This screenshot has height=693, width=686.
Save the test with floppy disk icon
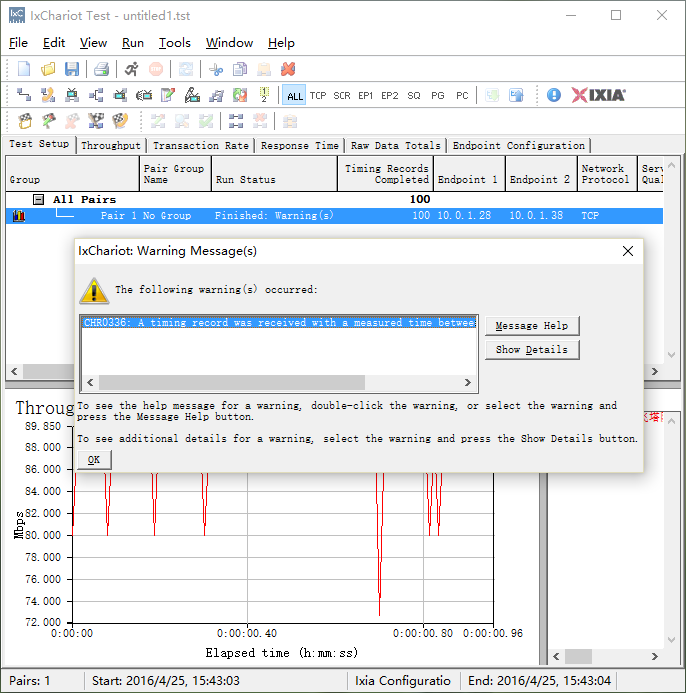[72, 69]
